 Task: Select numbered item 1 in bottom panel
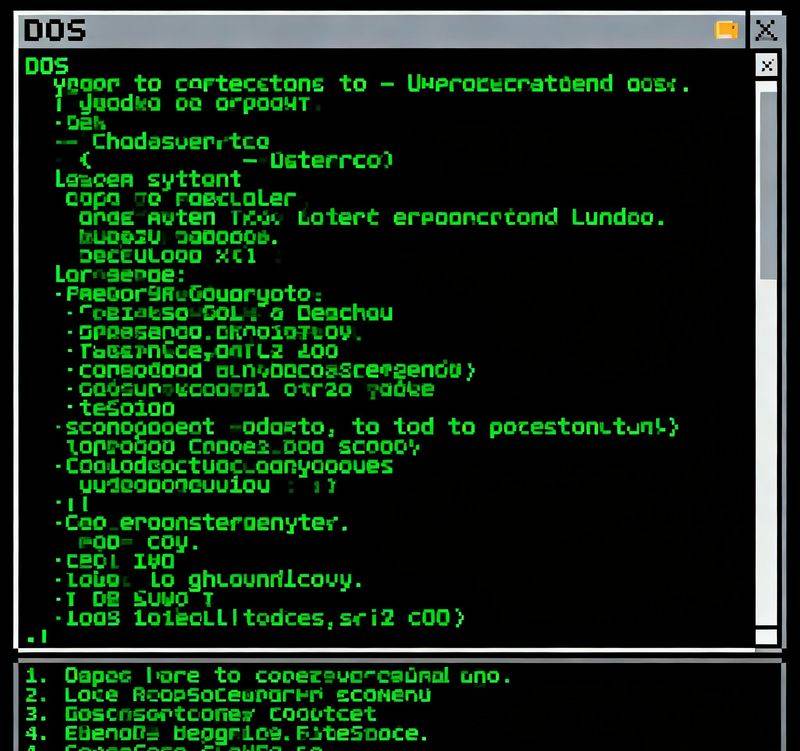click(x=268, y=675)
